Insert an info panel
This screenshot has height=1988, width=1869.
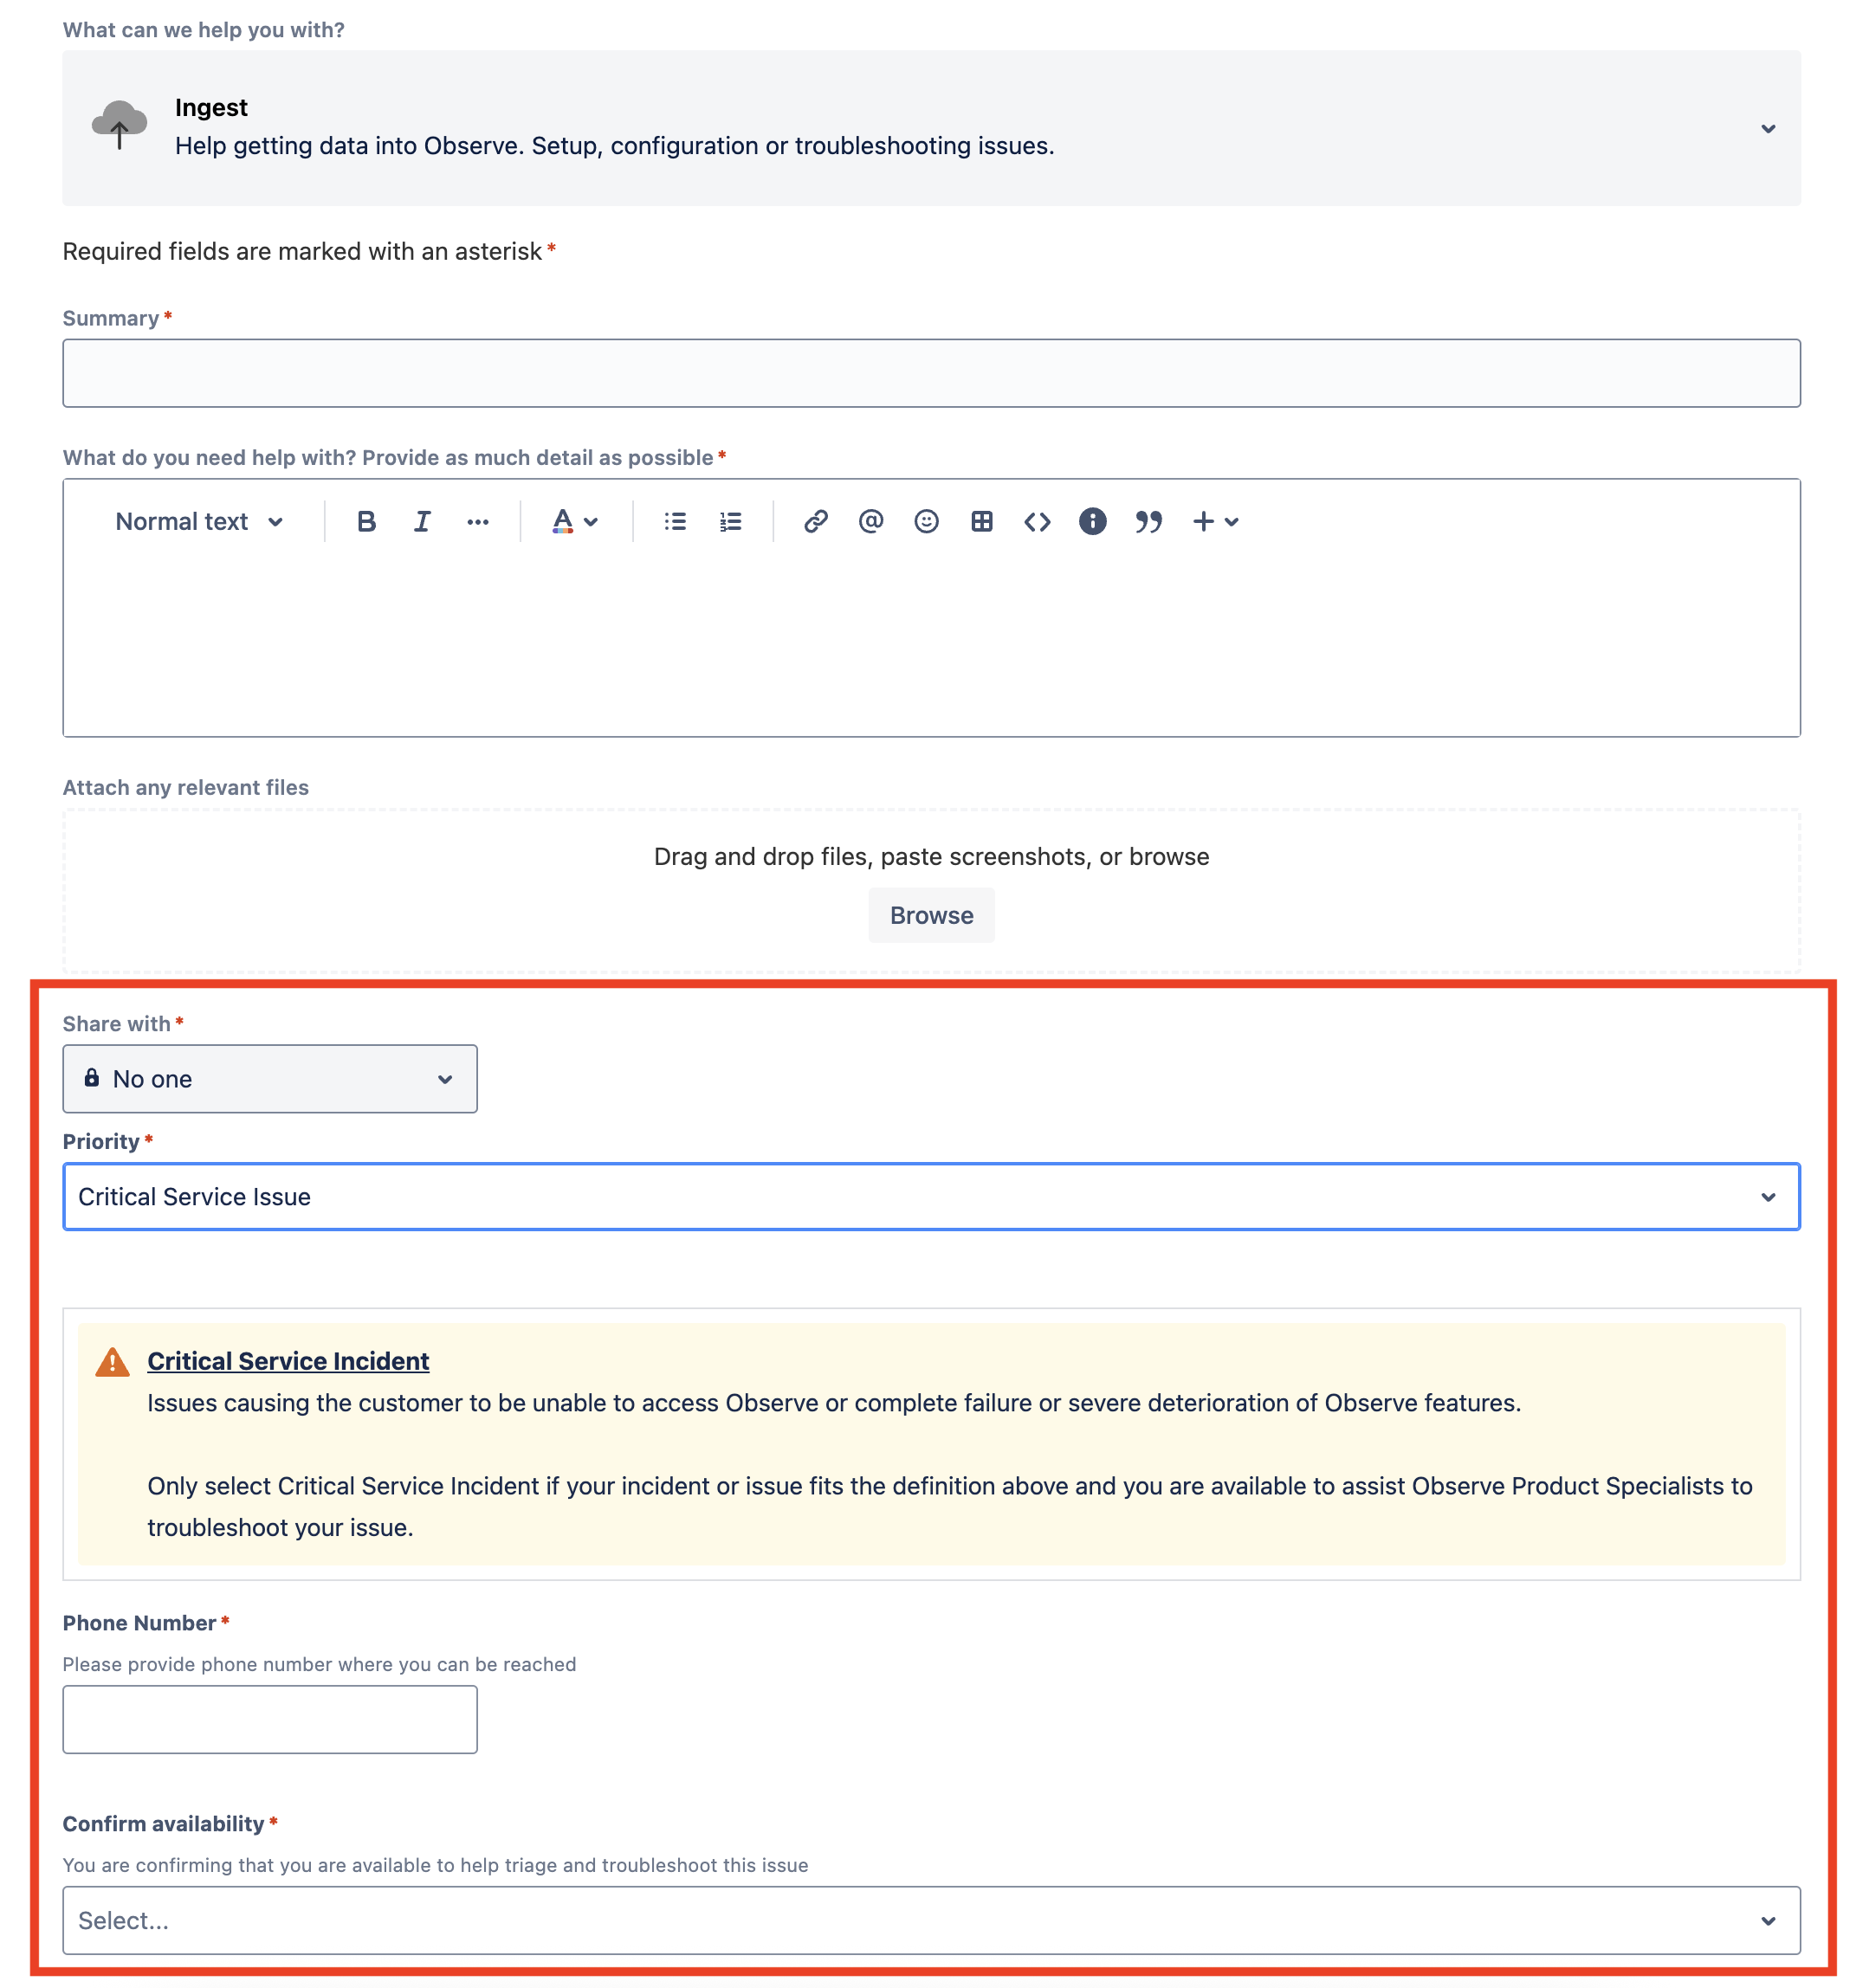pyautogui.click(x=1093, y=522)
